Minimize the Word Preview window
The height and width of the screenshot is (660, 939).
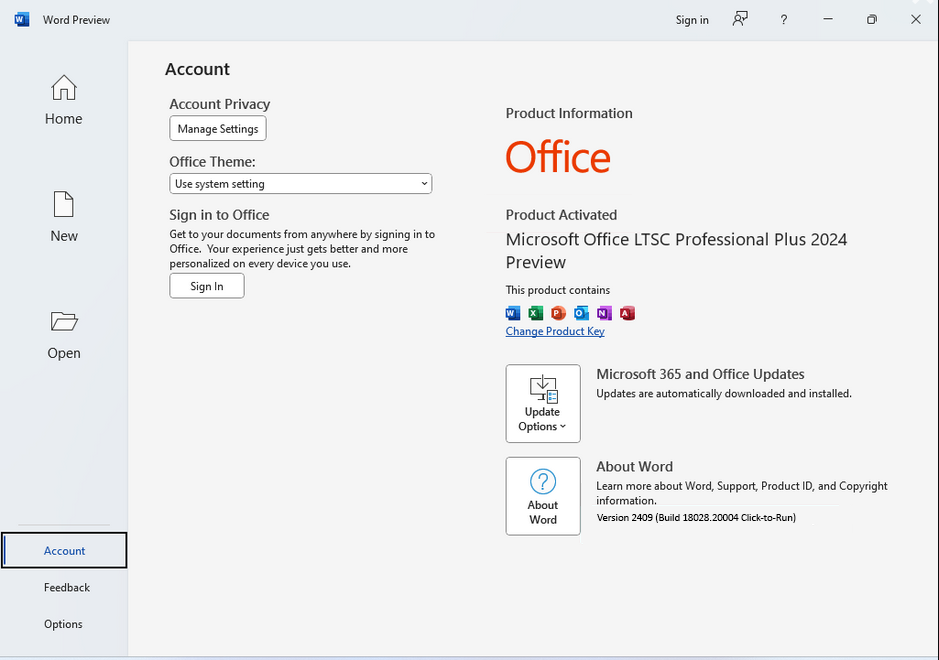pyautogui.click(x=828, y=19)
